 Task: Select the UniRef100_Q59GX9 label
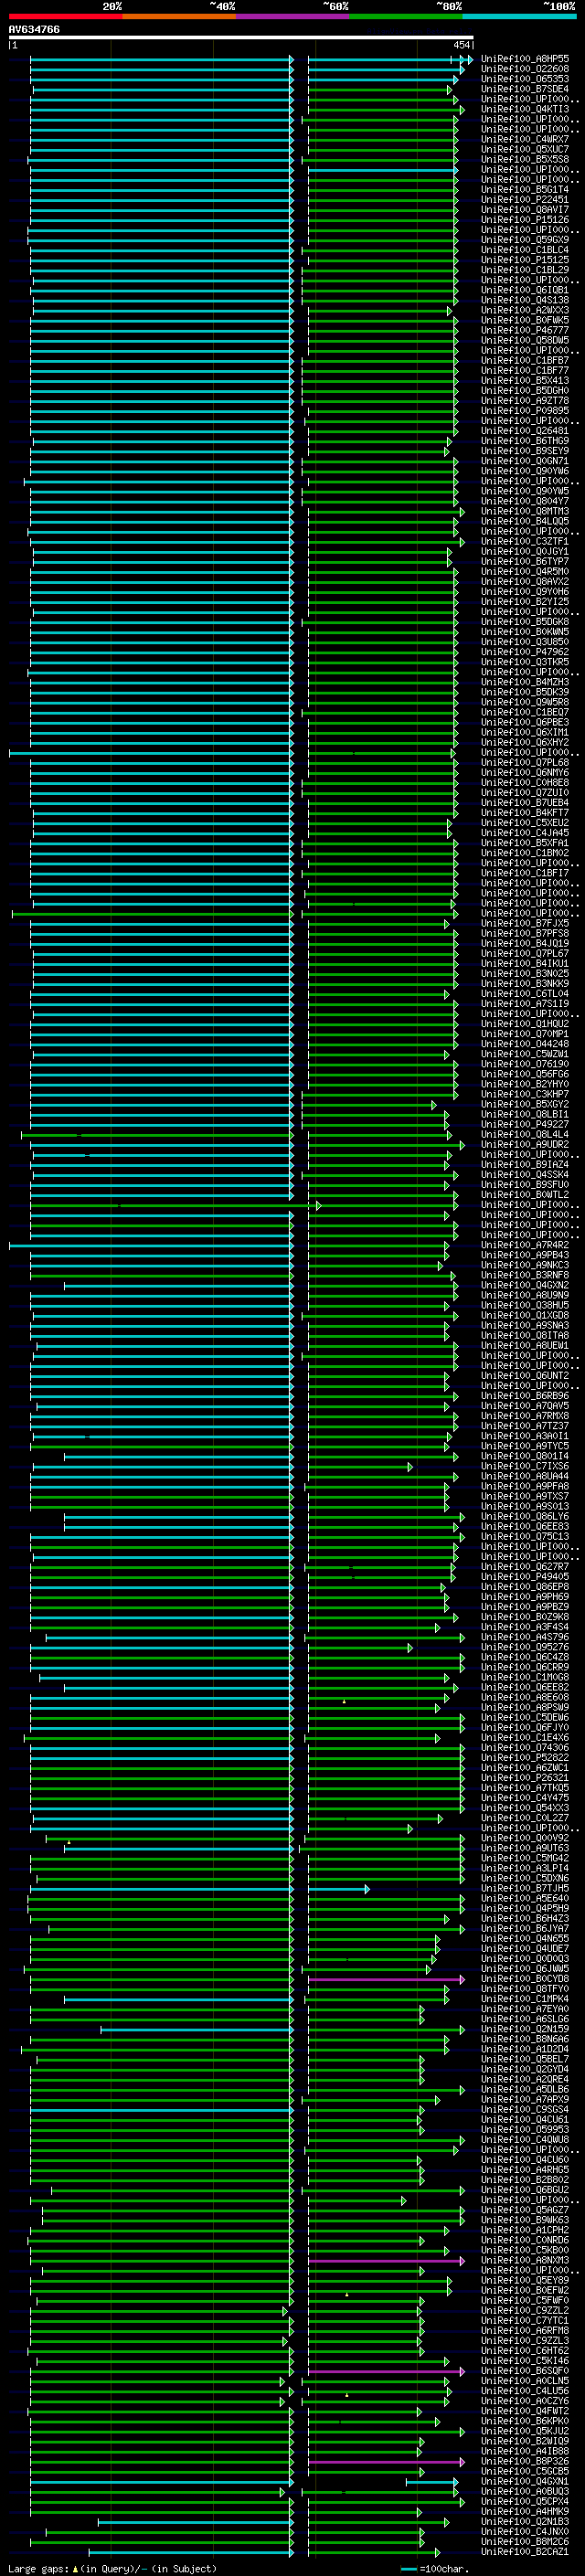click(x=525, y=240)
